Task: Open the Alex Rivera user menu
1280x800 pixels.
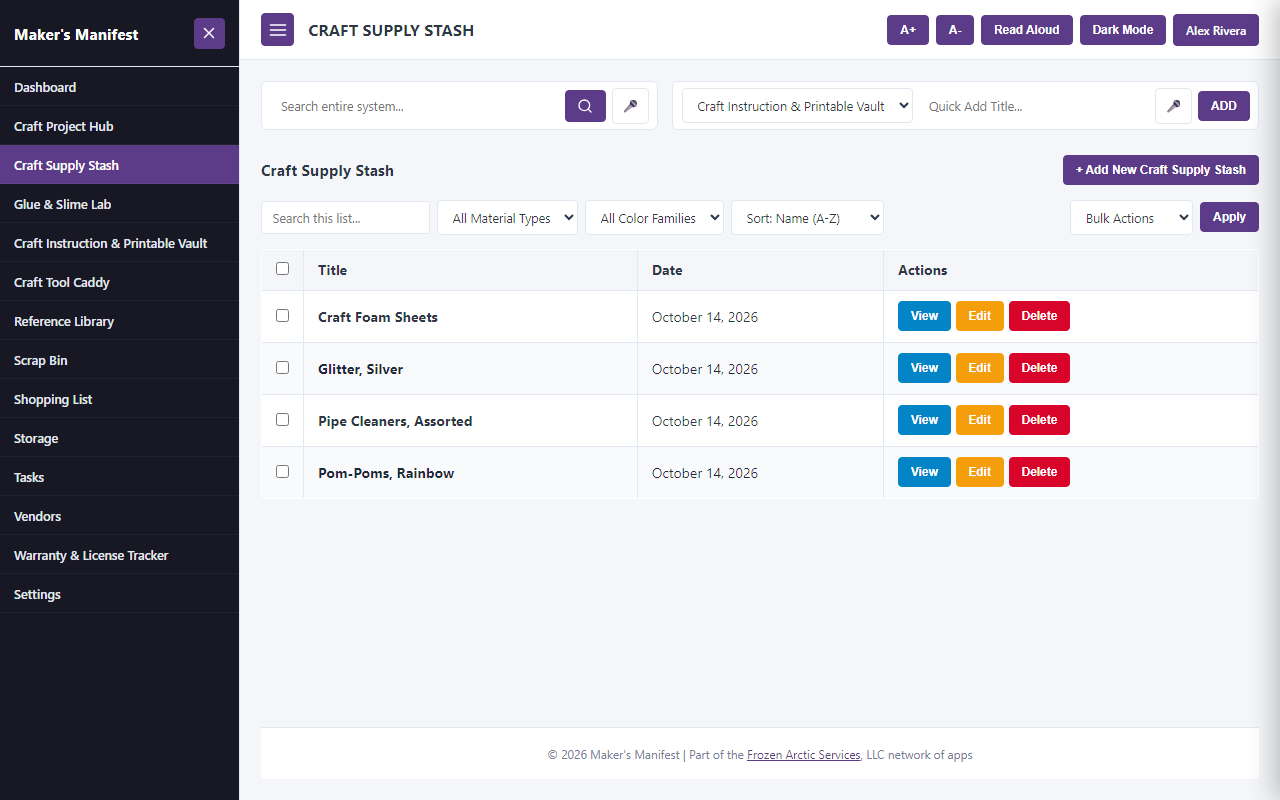Action: (x=1216, y=30)
